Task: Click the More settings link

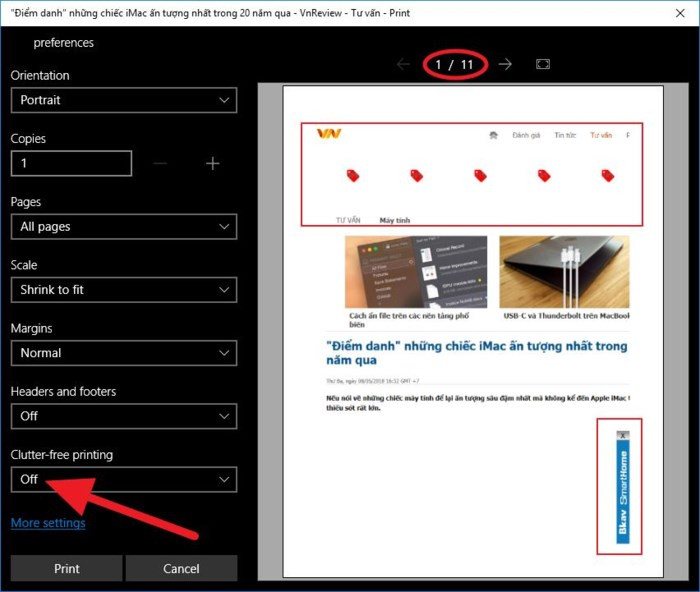Action: (x=48, y=523)
